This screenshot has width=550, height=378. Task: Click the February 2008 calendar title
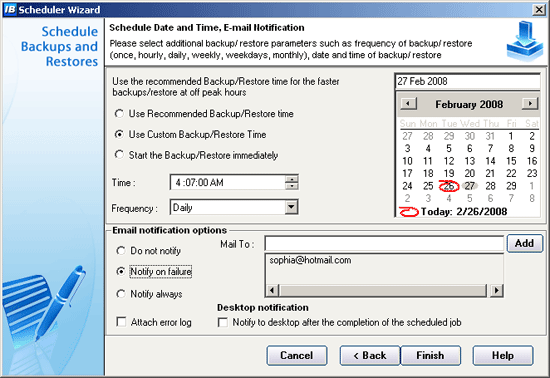click(x=469, y=104)
